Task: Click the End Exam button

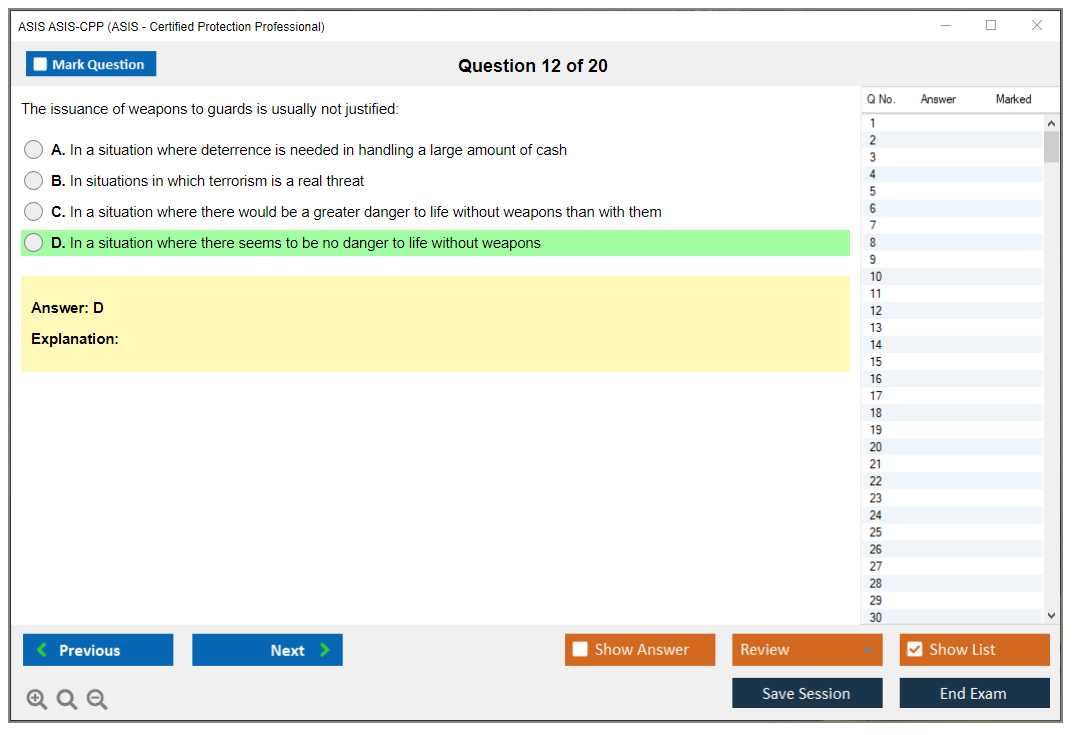Action: [x=974, y=693]
